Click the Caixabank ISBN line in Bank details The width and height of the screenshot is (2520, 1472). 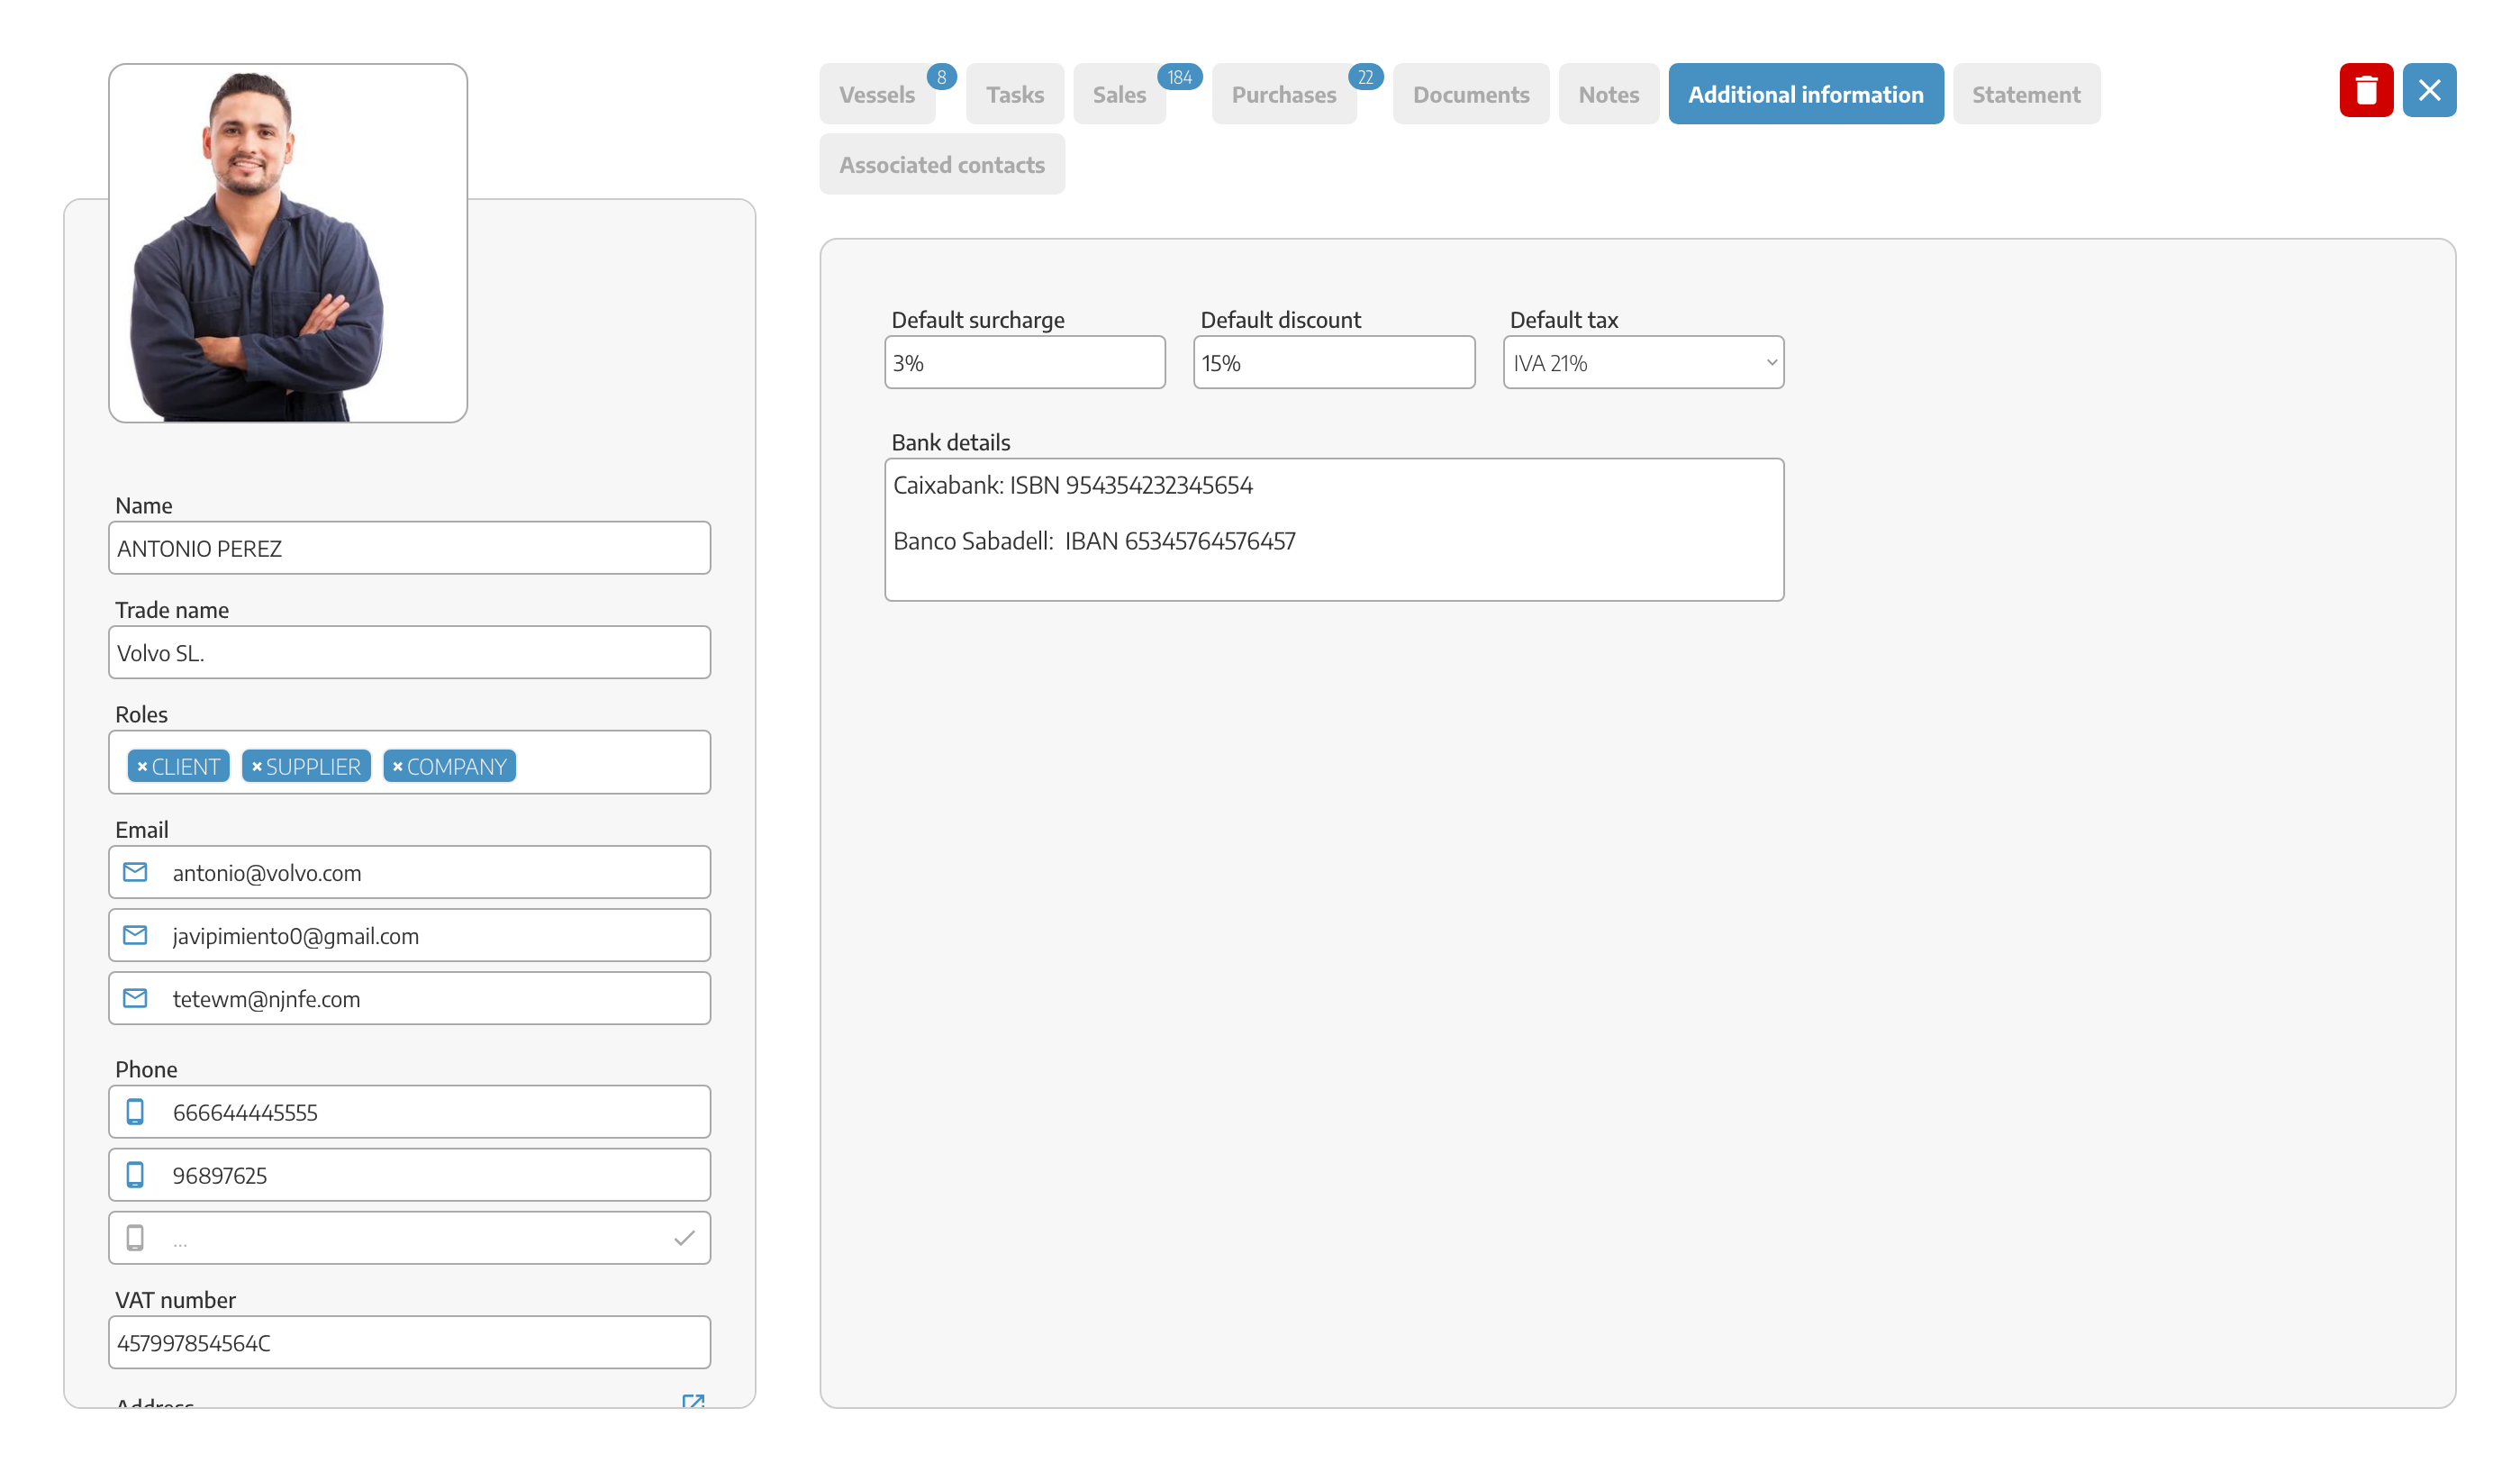[x=1073, y=486]
